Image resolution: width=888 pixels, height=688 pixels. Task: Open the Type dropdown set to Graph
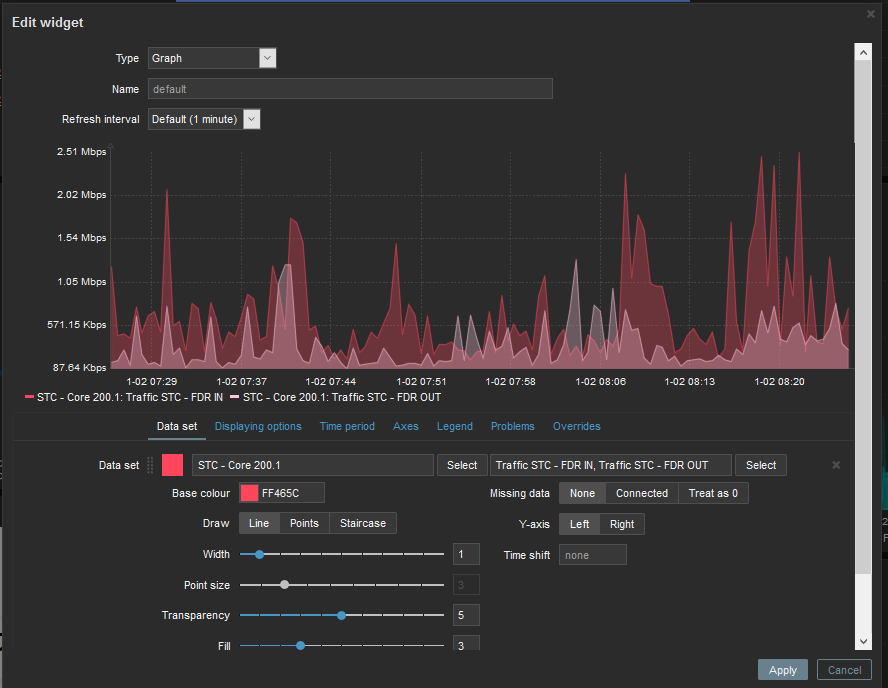click(x=212, y=58)
